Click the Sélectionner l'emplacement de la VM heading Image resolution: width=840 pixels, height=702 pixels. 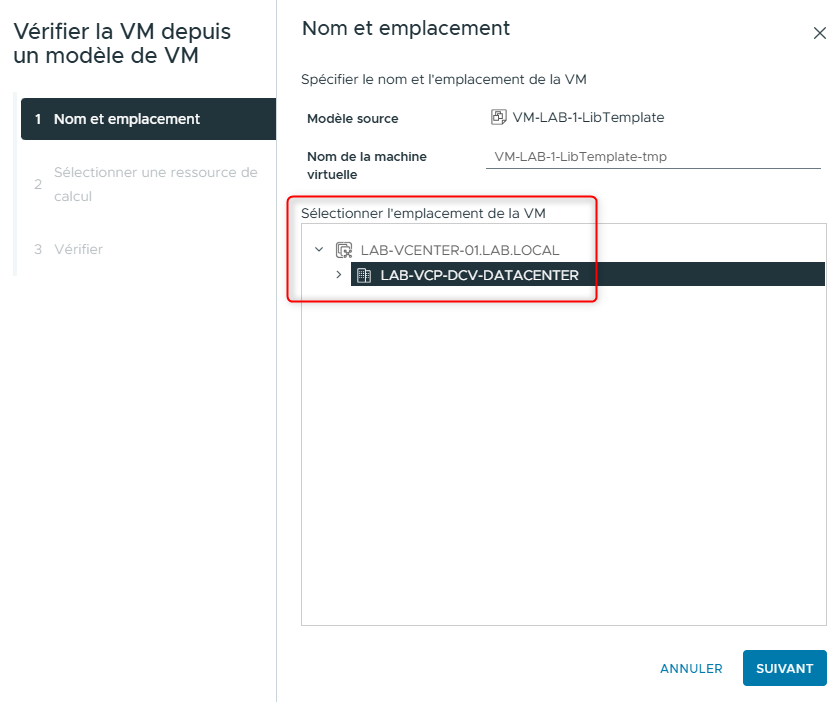pyautogui.click(x=423, y=213)
